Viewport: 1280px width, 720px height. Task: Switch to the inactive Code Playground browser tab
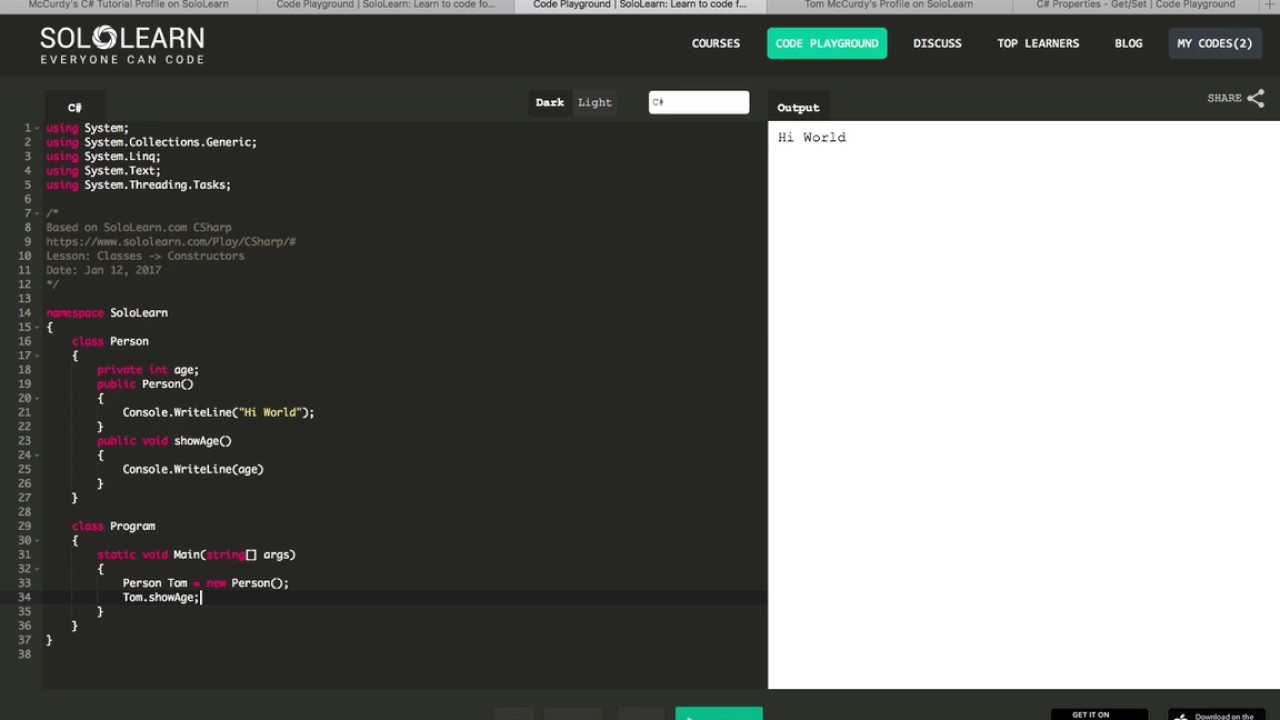(385, 5)
